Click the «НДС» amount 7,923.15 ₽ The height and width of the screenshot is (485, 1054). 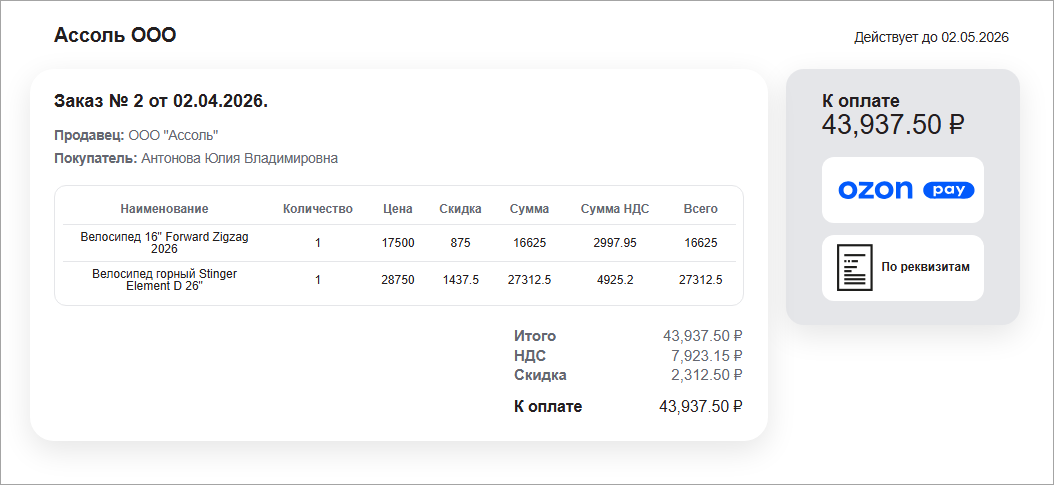[706, 356]
